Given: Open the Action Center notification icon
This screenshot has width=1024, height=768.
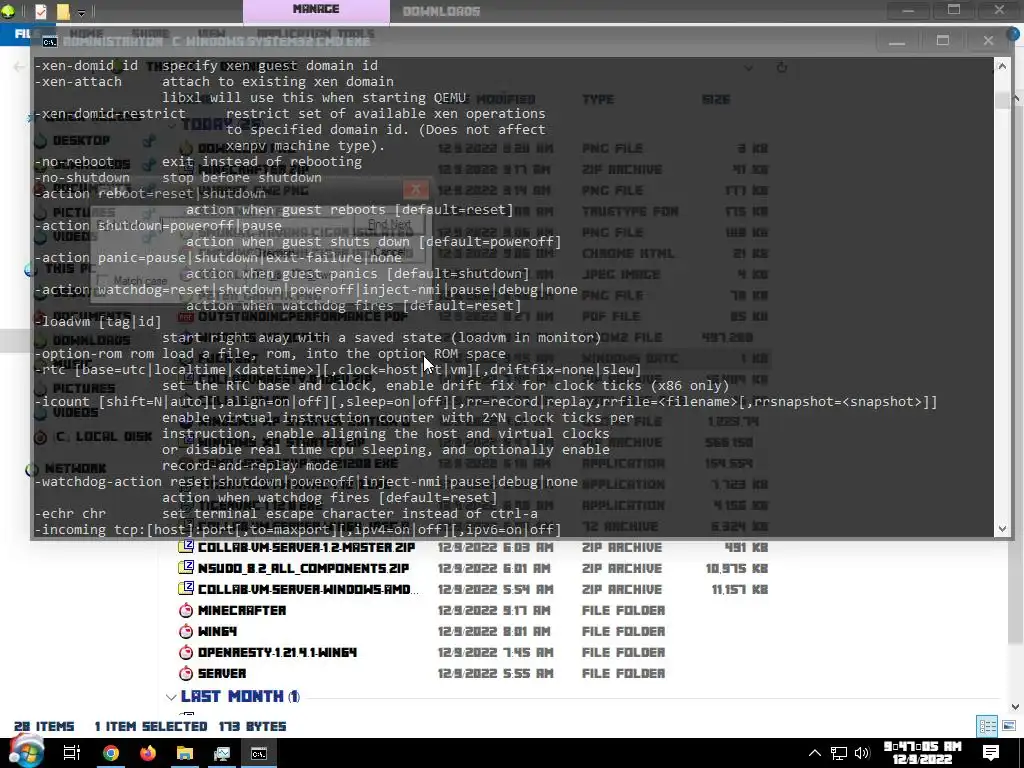Looking at the screenshot, I should (991, 753).
